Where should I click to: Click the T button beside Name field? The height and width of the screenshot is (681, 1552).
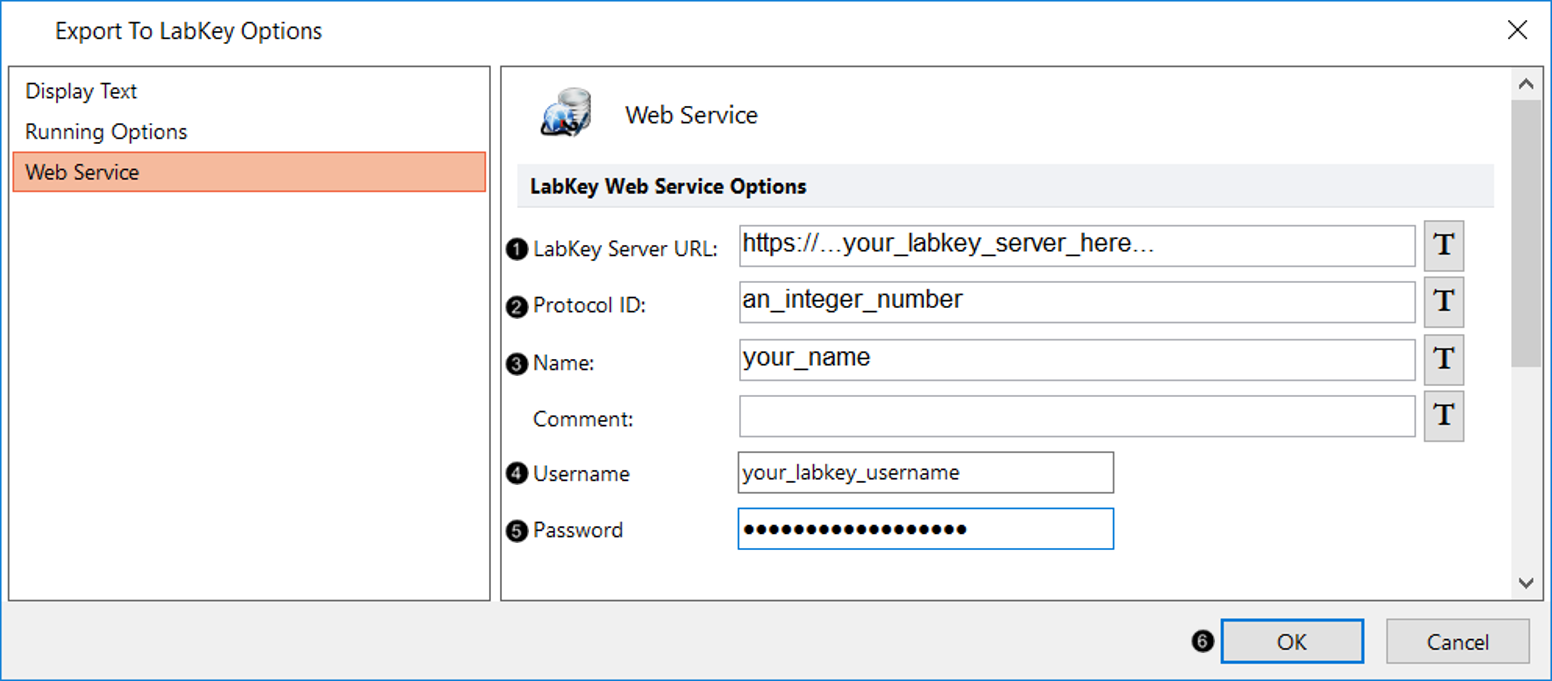pyautogui.click(x=1443, y=360)
